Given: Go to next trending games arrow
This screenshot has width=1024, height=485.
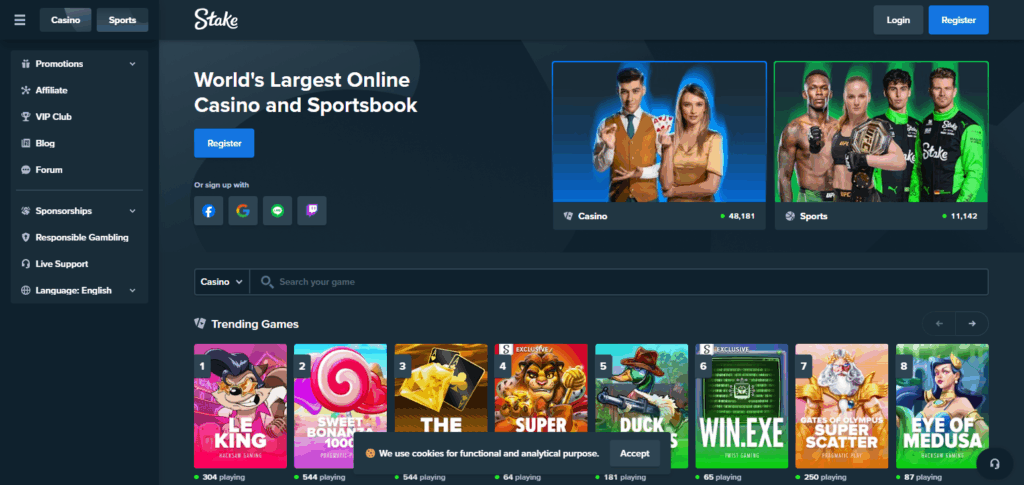Looking at the screenshot, I should (x=972, y=323).
